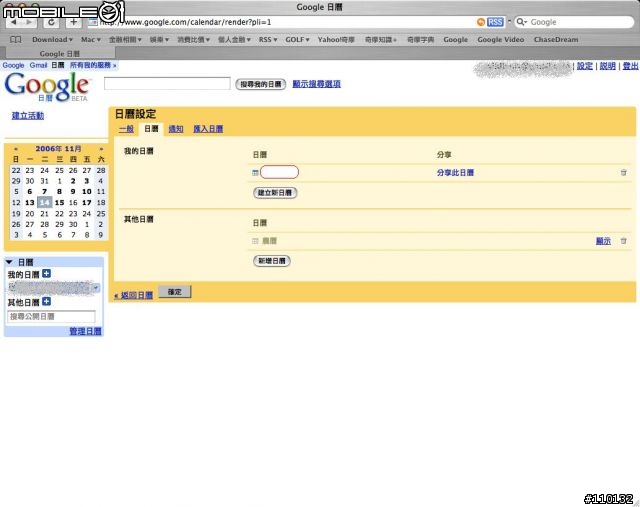Click the 2006年 11月 month heading

pos(58,149)
